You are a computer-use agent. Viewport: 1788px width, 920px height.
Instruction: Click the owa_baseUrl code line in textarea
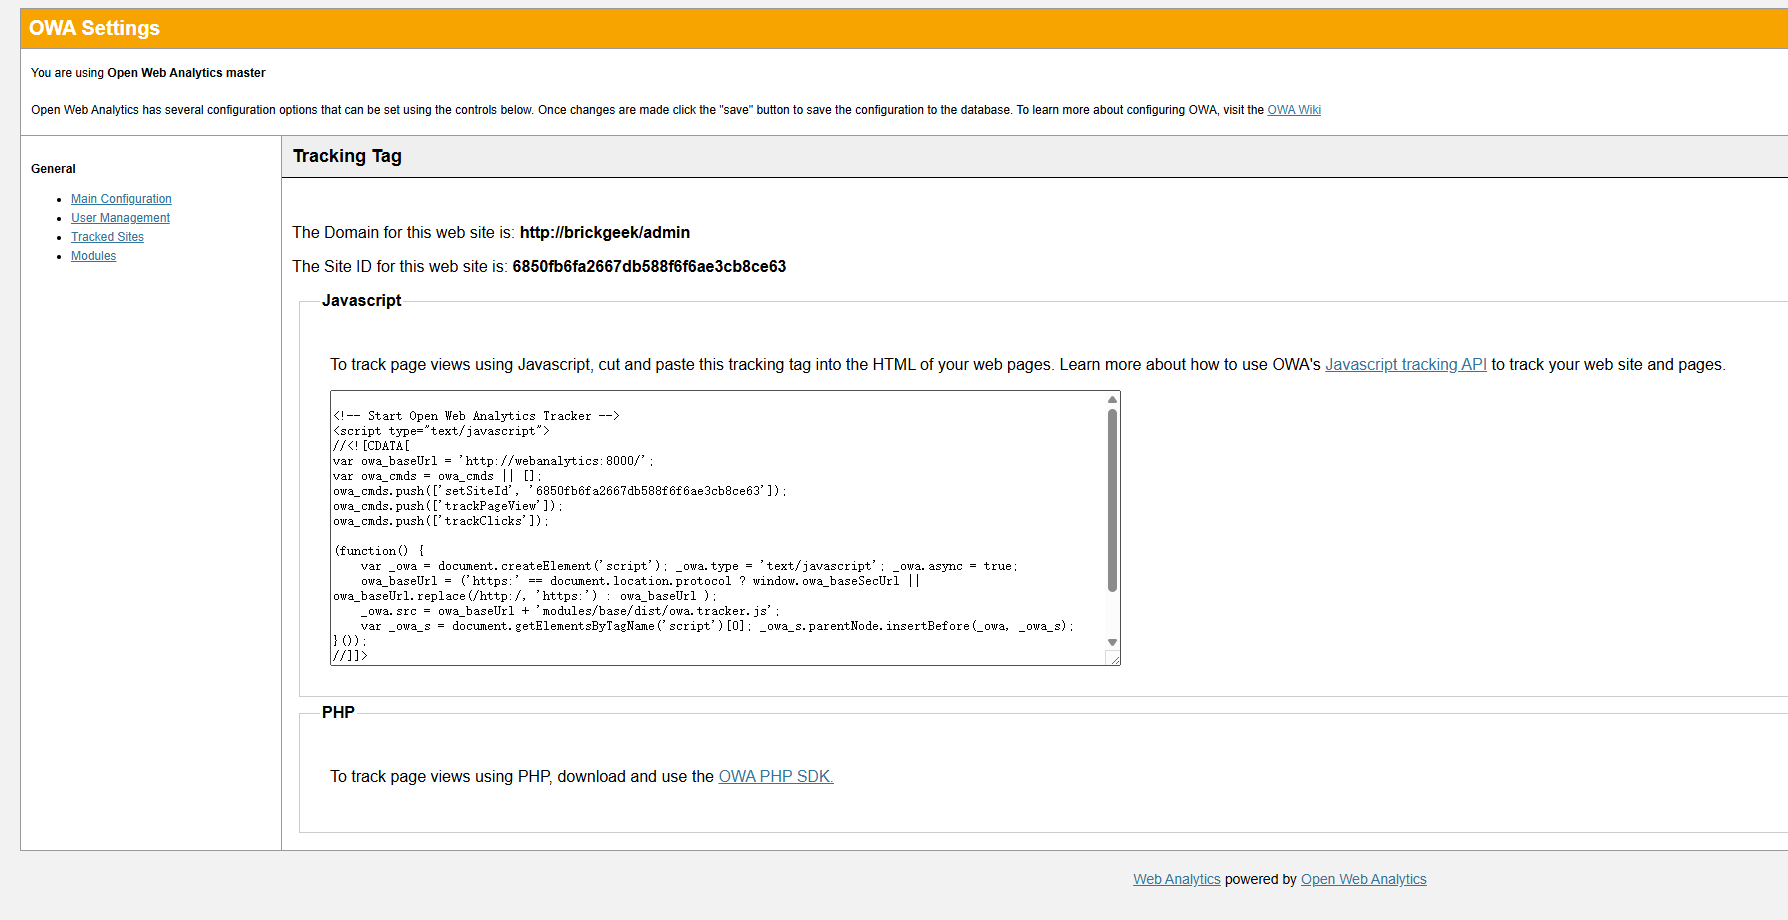pyautogui.click(x=493, y=461)
